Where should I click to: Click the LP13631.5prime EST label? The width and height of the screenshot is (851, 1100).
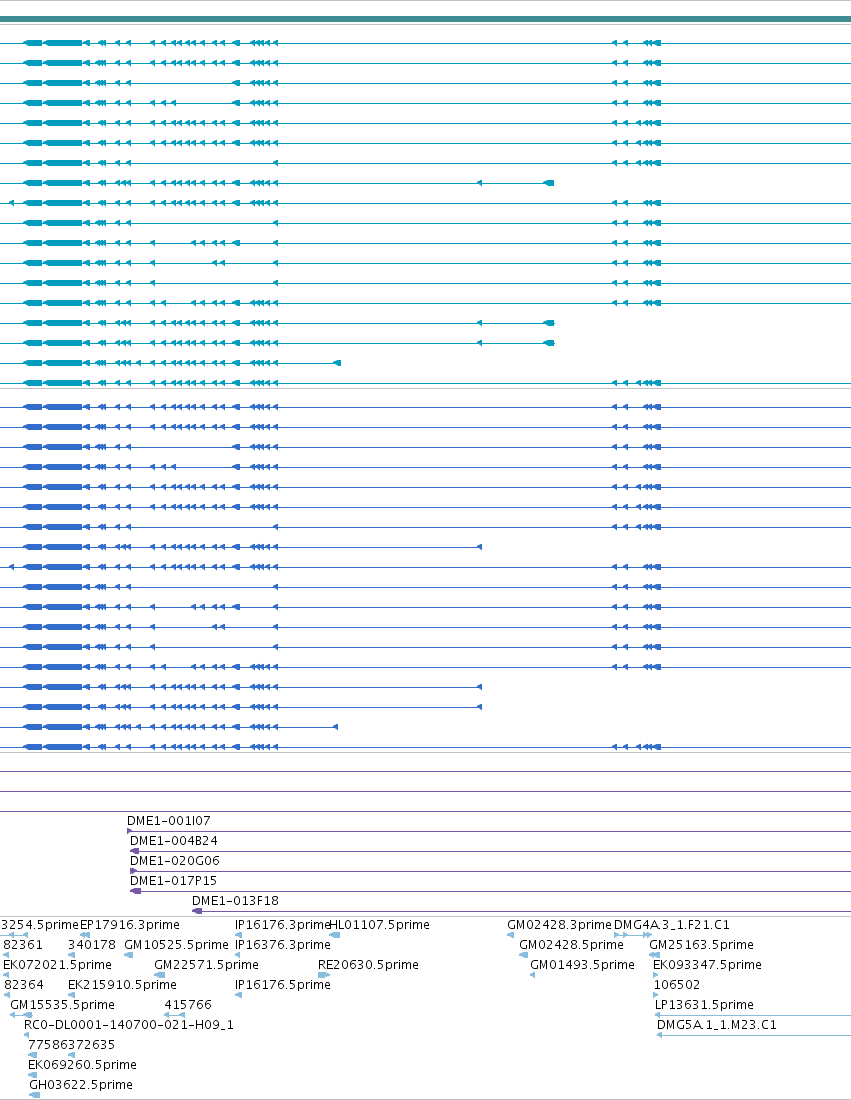704,1005
